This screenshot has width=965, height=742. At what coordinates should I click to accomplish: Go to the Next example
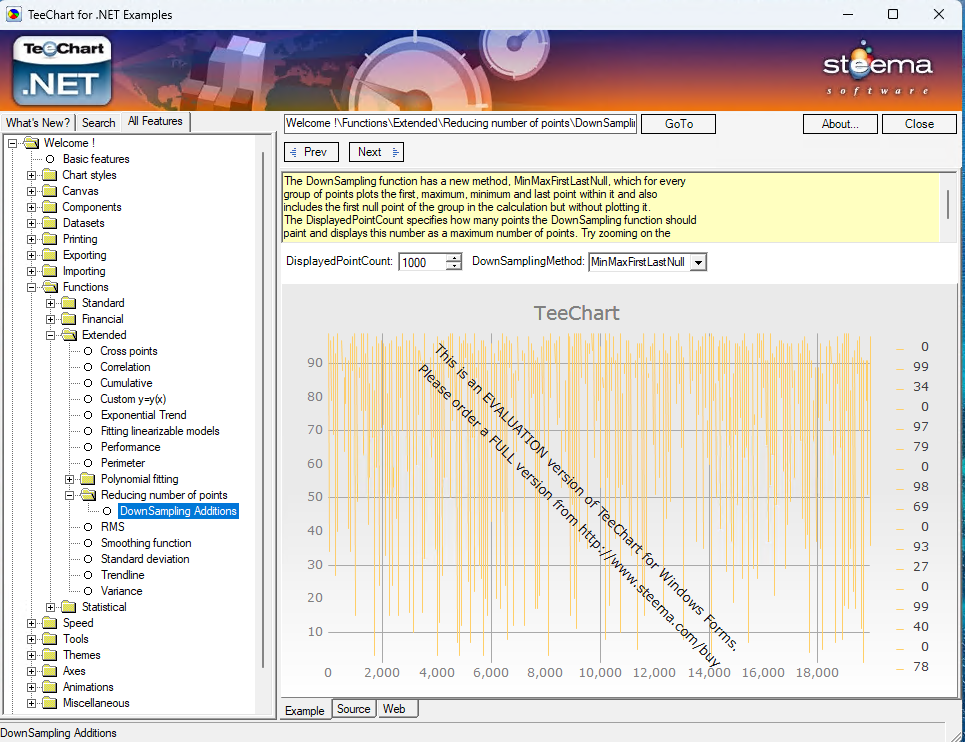tap(376, 152)
